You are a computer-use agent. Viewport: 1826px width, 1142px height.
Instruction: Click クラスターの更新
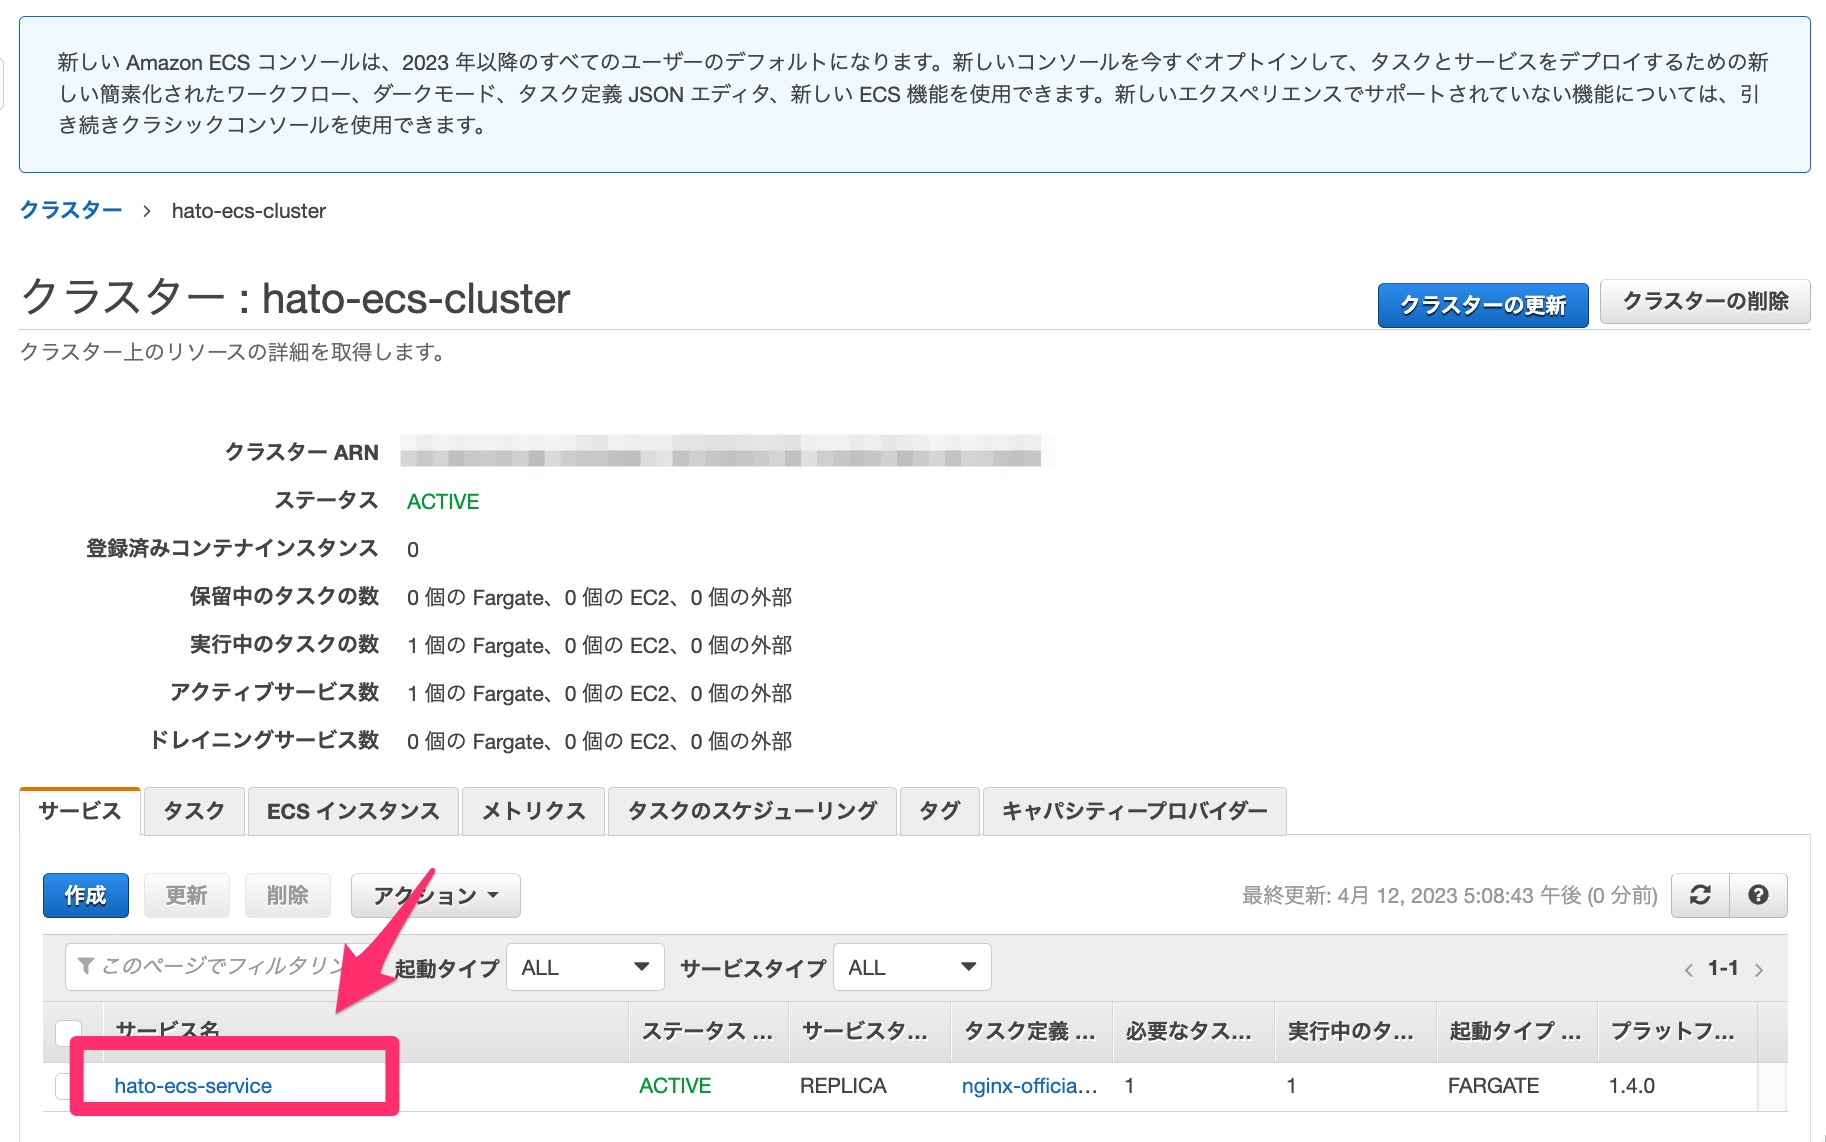pyautogui.click(x=1482, y=305)
